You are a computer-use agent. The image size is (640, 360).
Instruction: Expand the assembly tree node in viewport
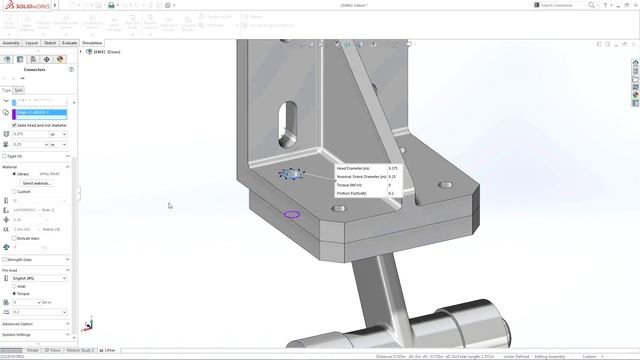coord(81,52)
